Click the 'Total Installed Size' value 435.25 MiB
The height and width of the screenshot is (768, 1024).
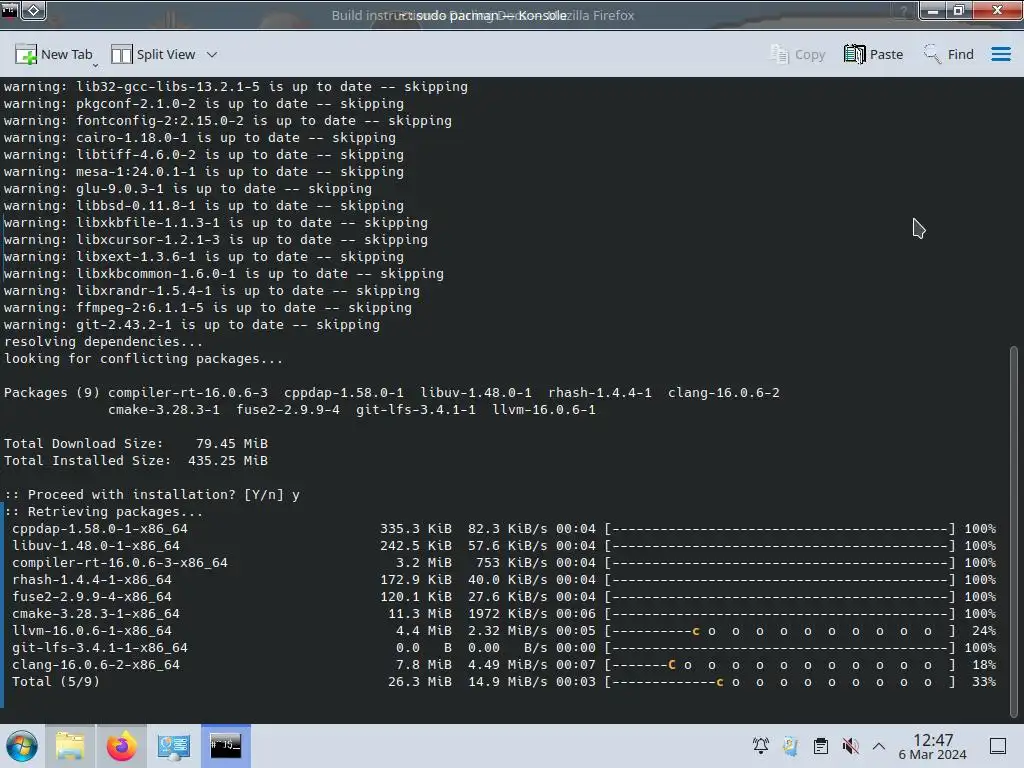click(228, 460)
